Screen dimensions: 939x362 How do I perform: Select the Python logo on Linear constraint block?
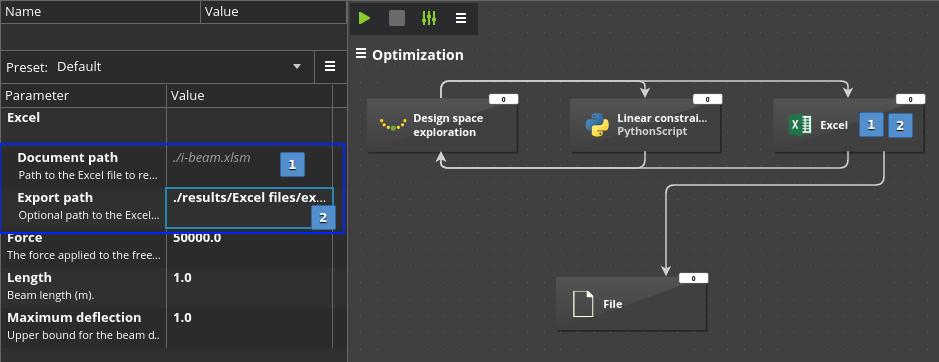[x=597, y=125]
